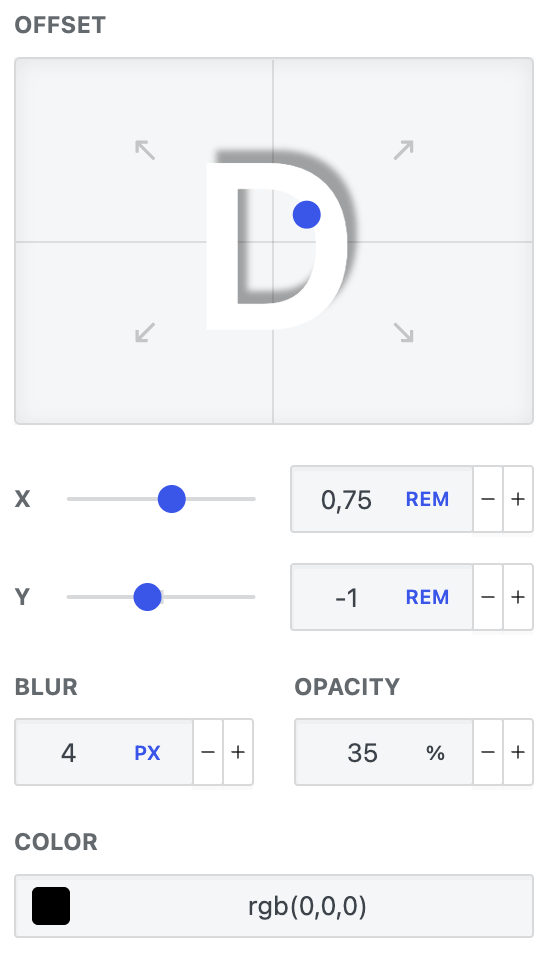The width and height of the screenshot is (552, 956).
Task: Click the rgb(0,0,0) color value field
Action: point(274,906)
